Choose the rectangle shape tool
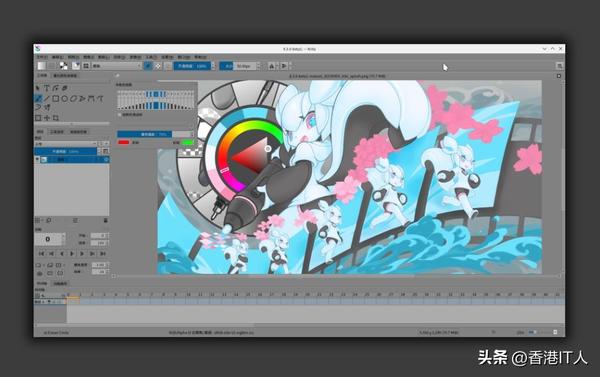This screenshot has height=377, width=600. 55,98
